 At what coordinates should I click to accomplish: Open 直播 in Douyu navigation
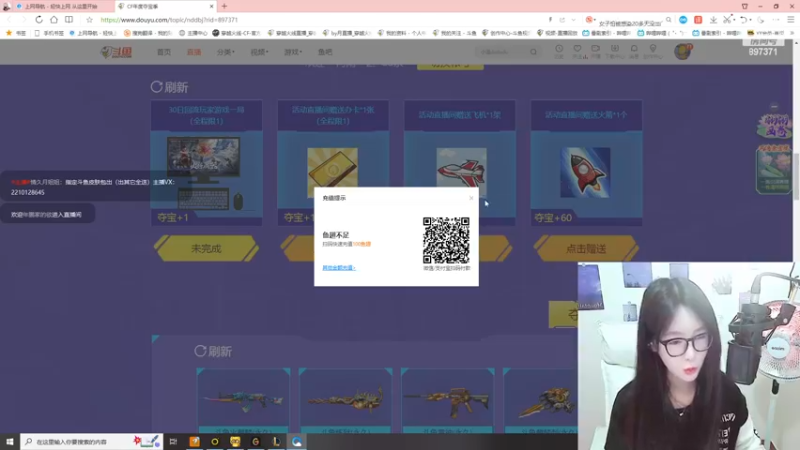[x=194, y=52]
